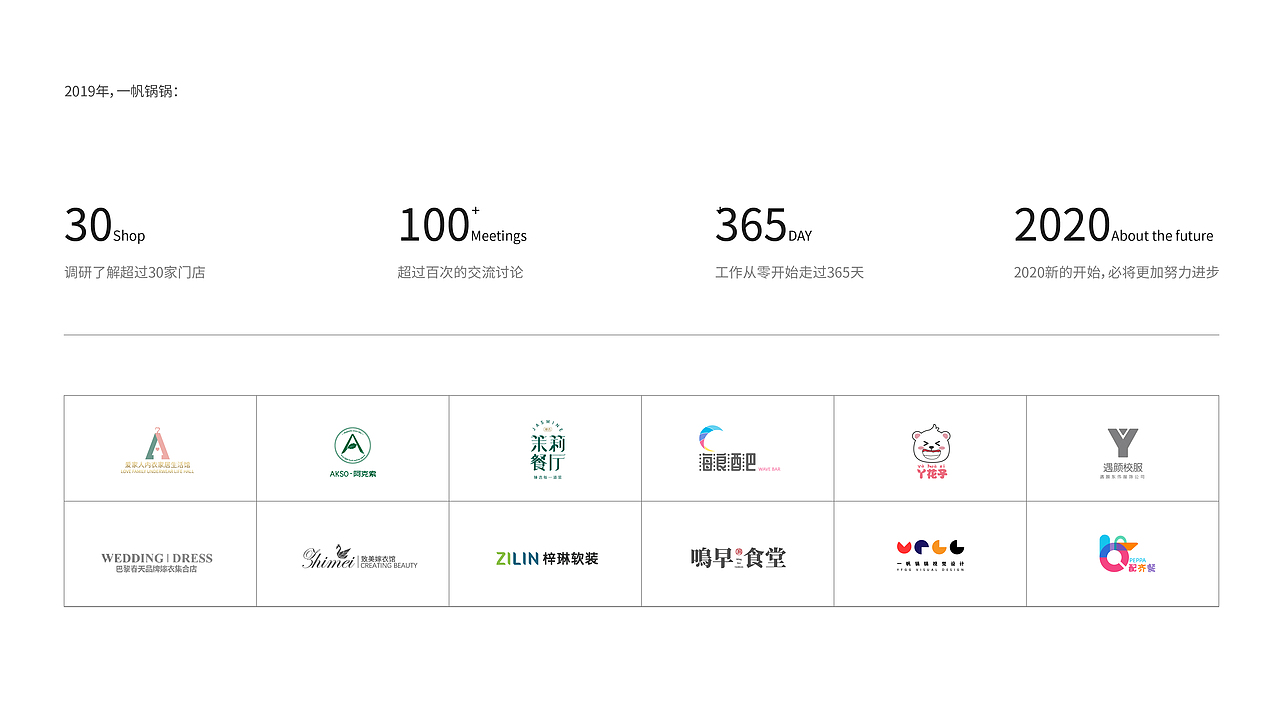This screenshot has width=1280, height=720.
Task: Click the '2020 About the future' statistic
Action: tap(1114, 226)
